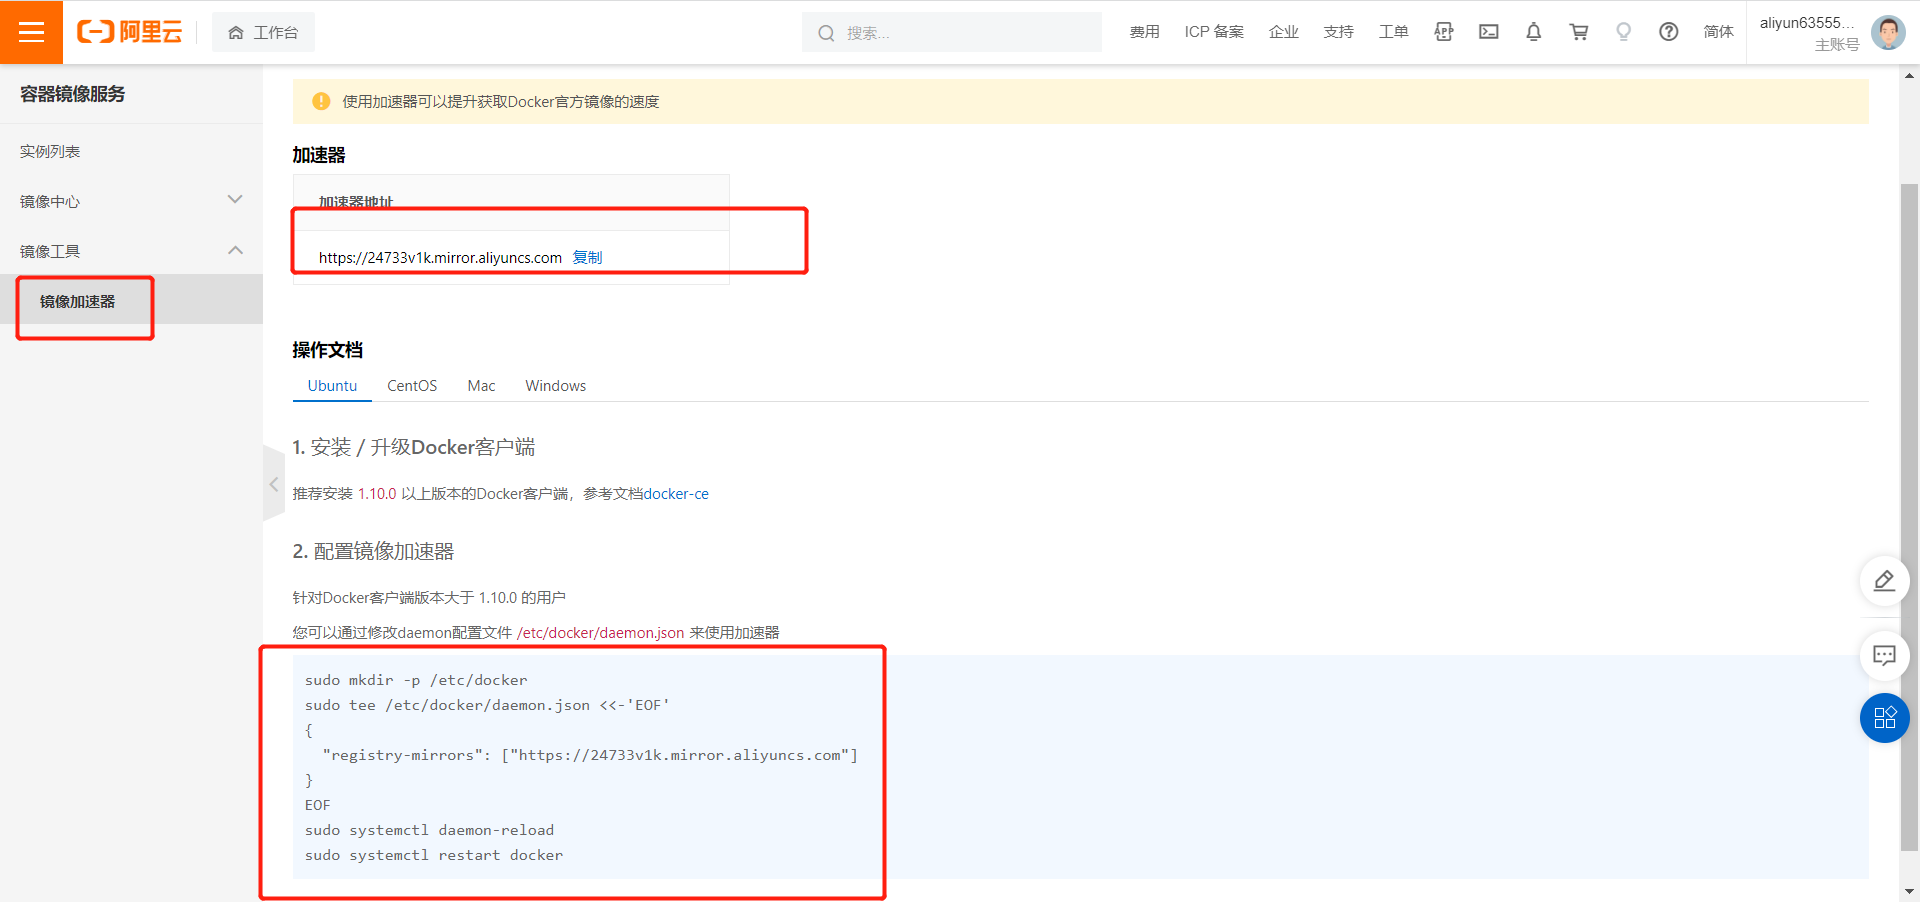Click the scrollbar down arrow
Image resolution: width=1920 pixels, height=902 pixels.
point(1910,891)
